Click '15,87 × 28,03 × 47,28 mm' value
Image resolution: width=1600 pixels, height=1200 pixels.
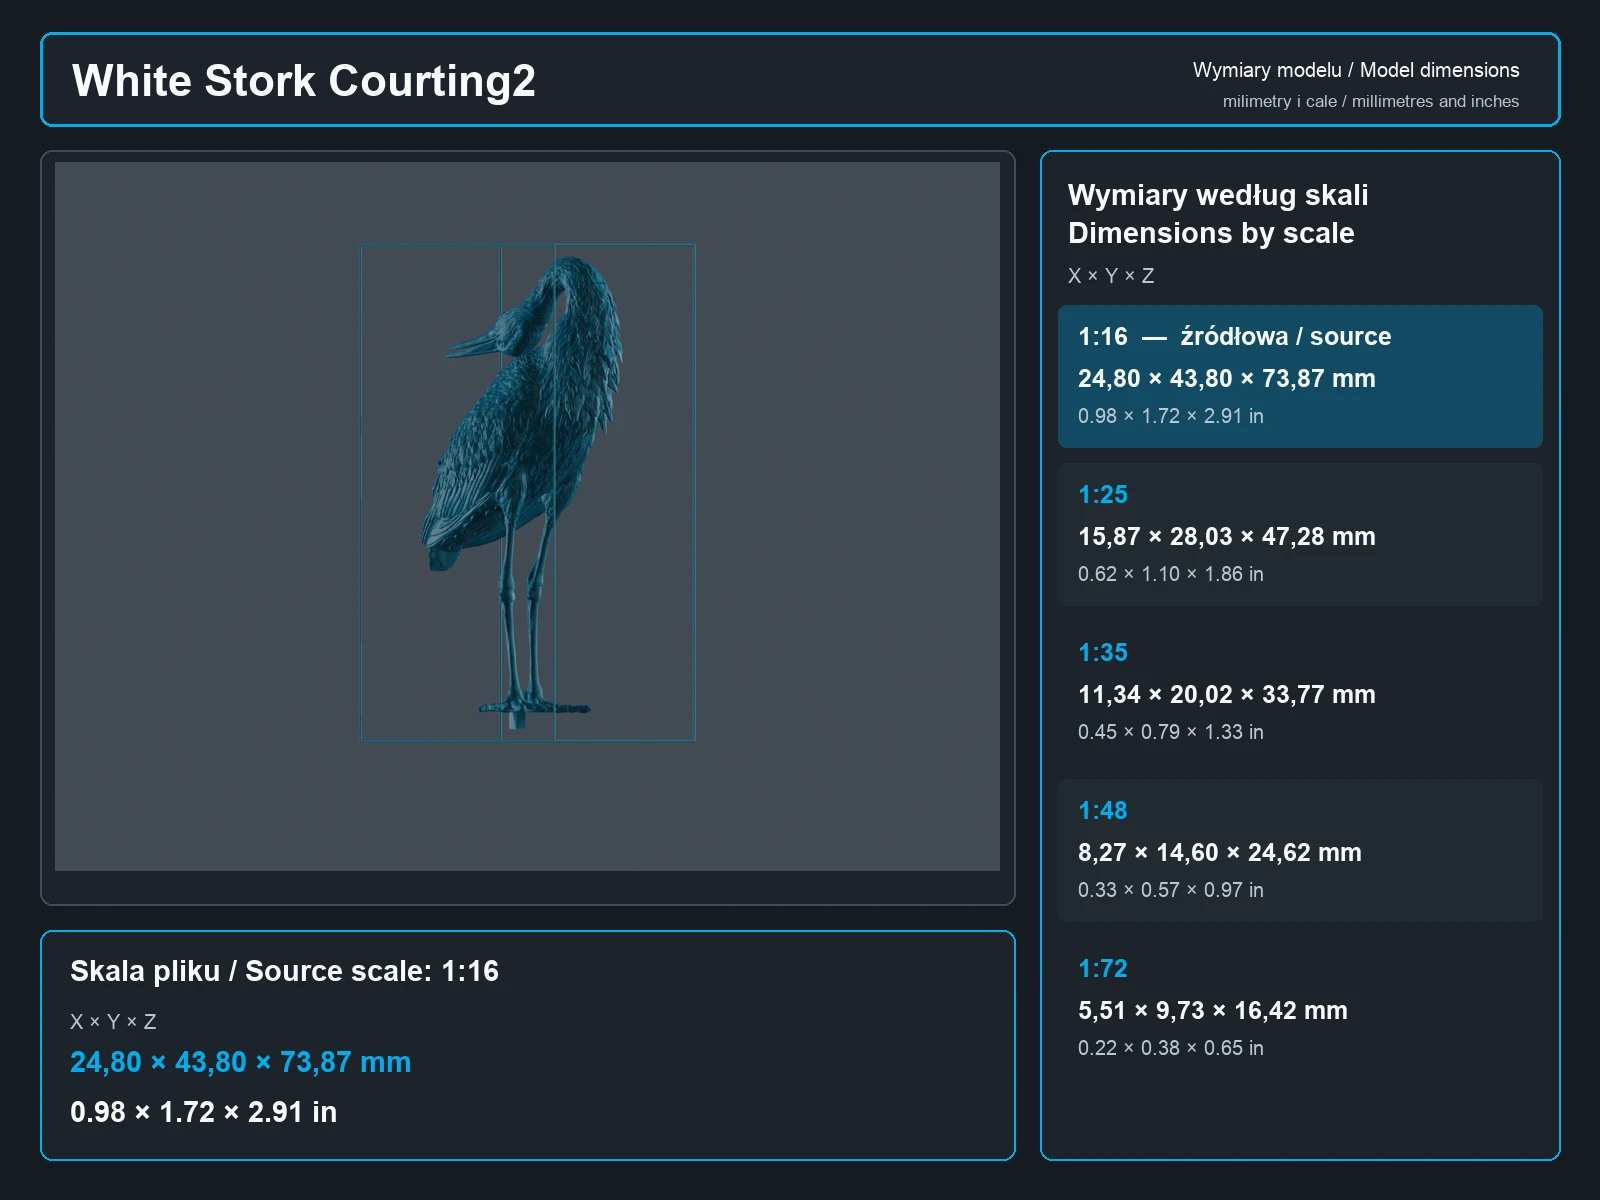(x=1226, y=537)
